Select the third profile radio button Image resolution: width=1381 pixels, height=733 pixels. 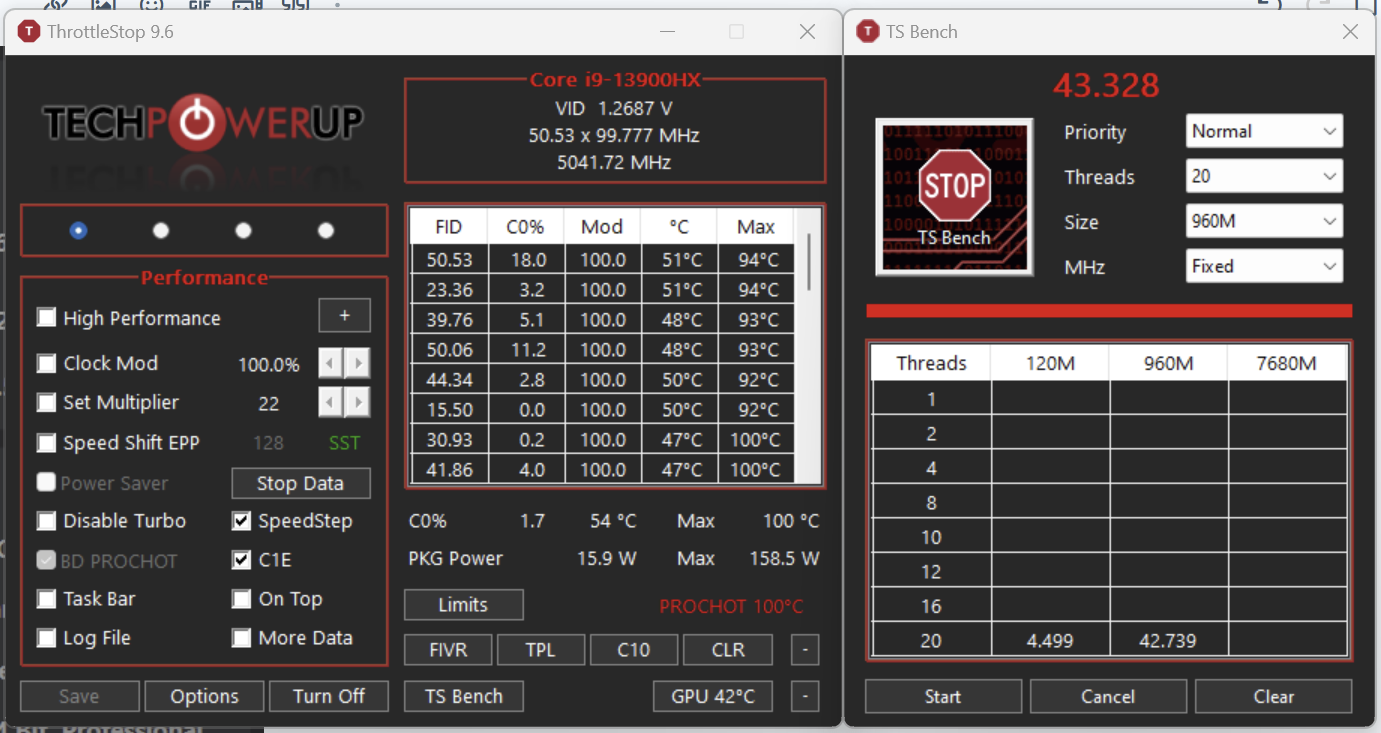(x=243, y=230)
